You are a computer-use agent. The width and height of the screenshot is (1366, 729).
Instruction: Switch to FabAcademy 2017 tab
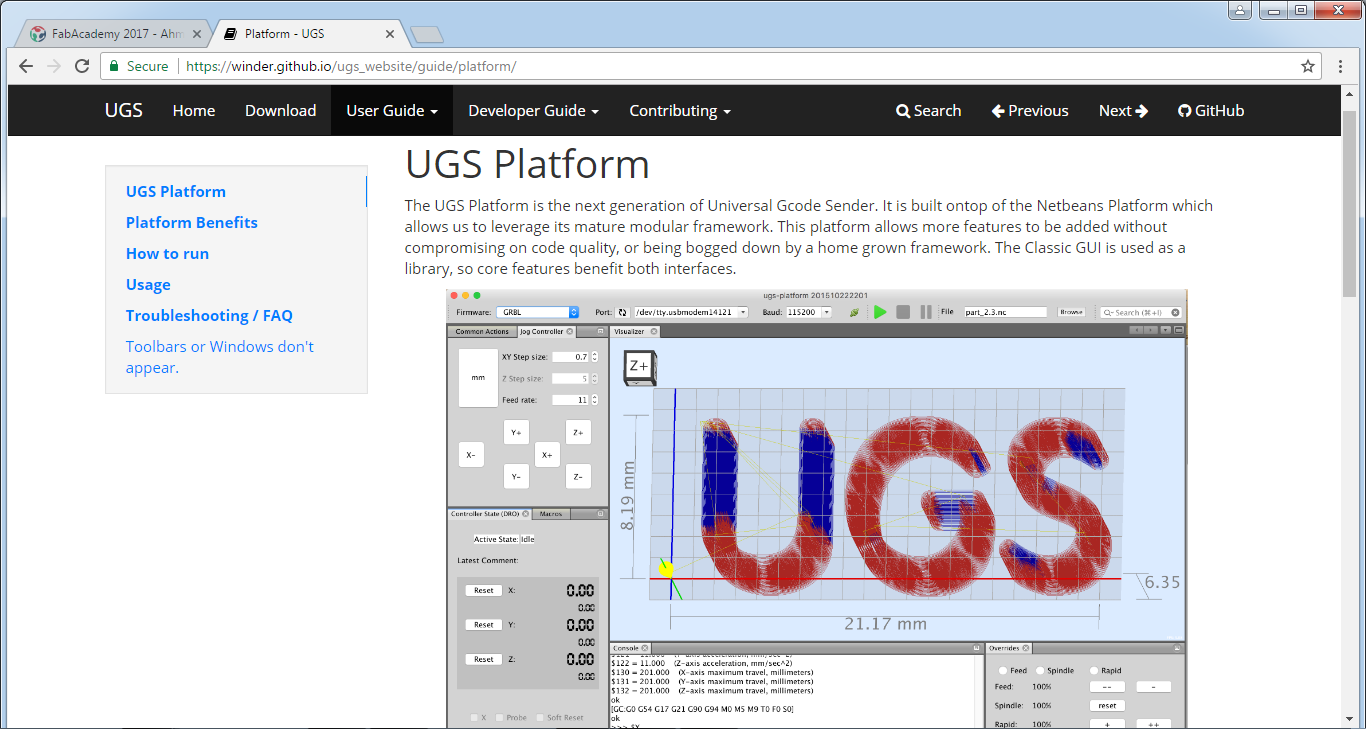pos(116,34)
